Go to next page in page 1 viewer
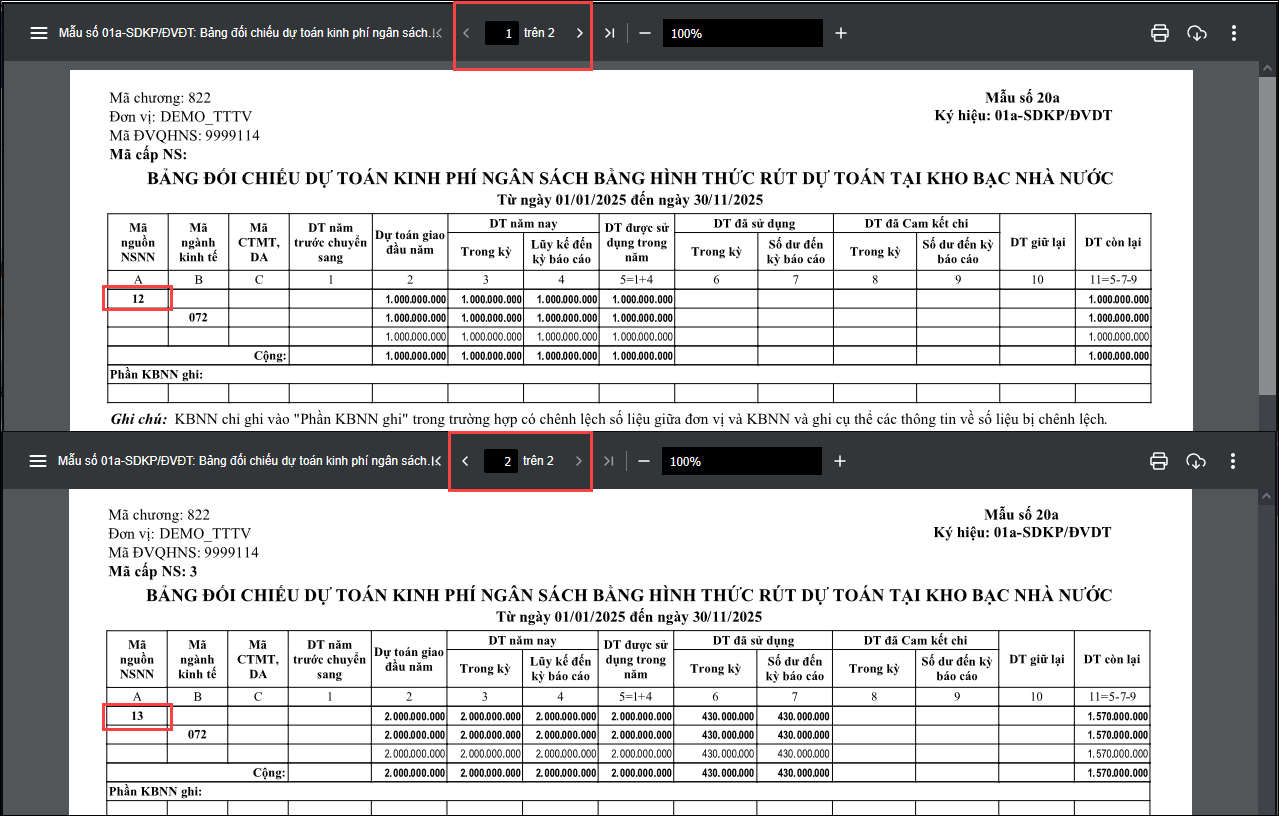 point(579,33)
